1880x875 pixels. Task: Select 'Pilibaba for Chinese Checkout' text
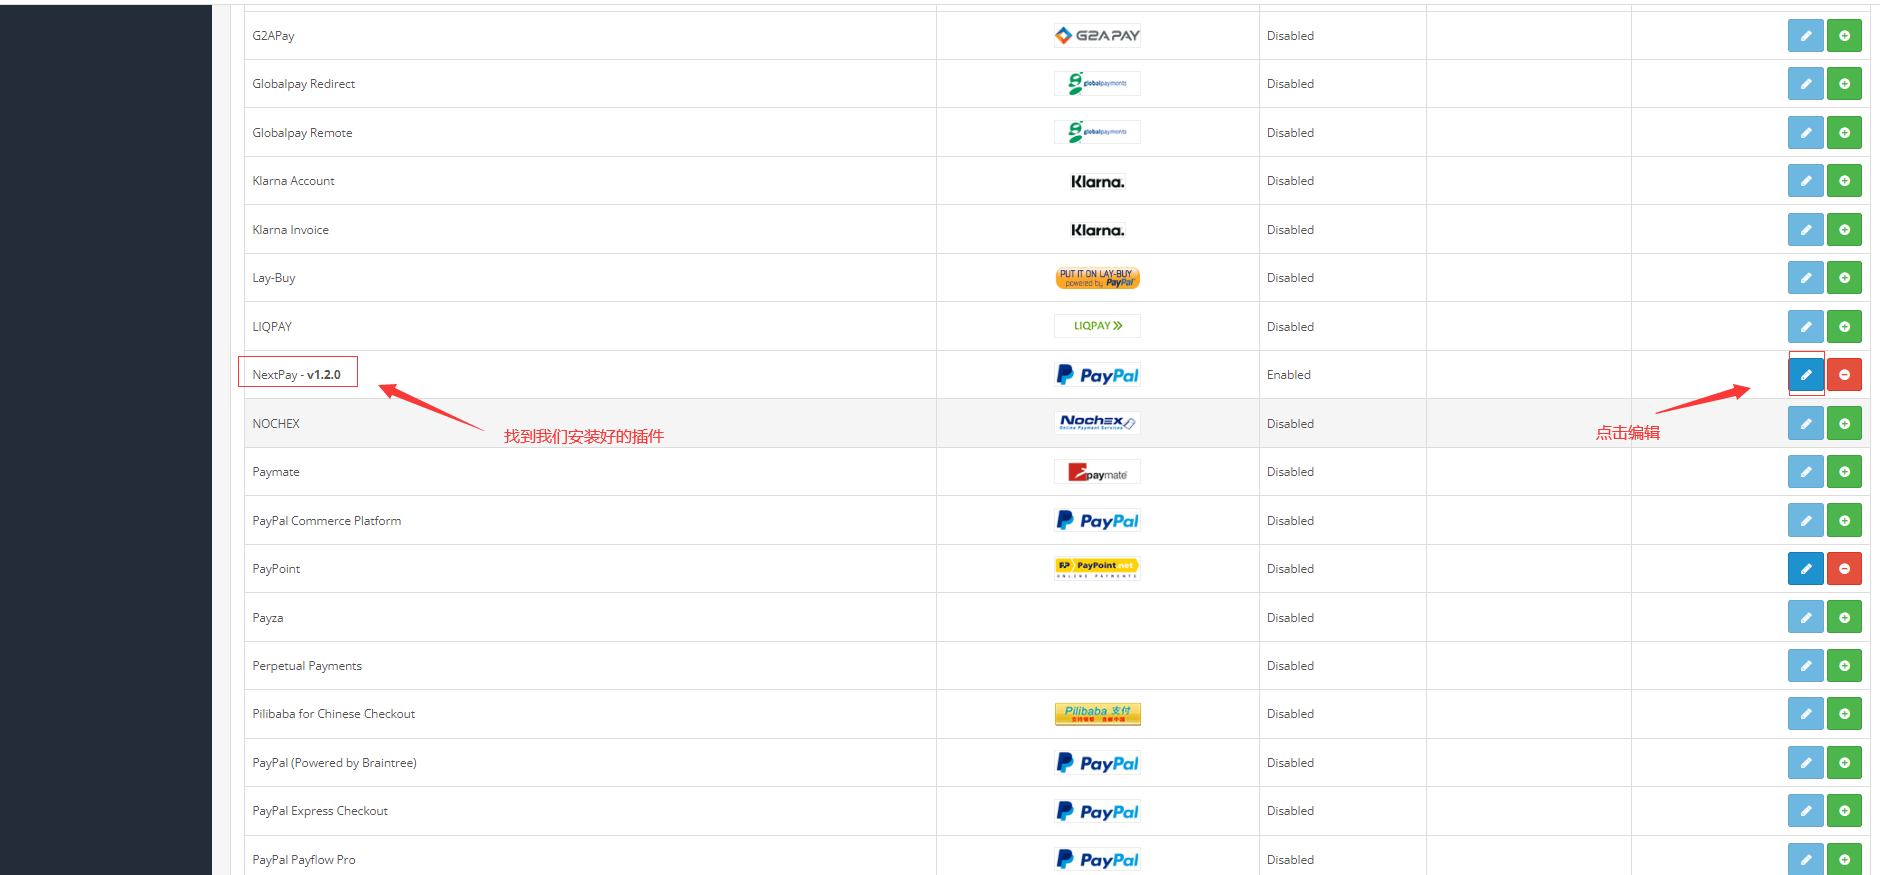pyautogui.click(x=333, y=714)
